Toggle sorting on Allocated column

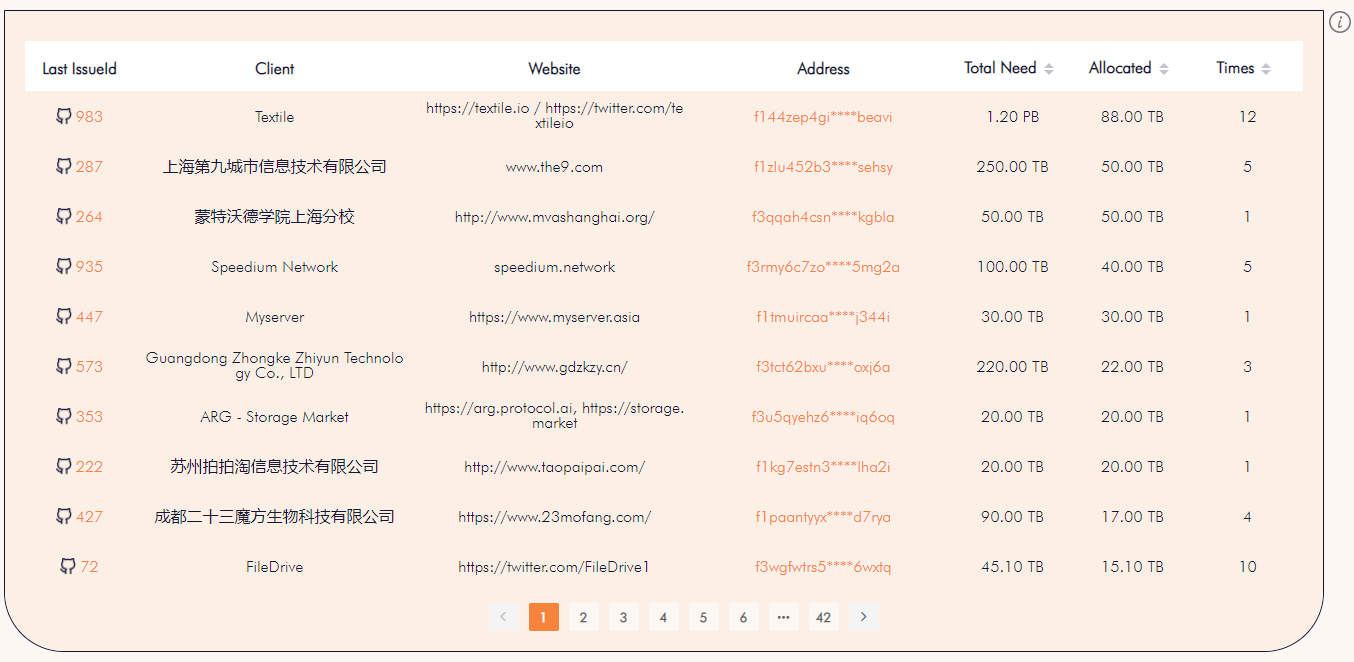pos(1164,68)
